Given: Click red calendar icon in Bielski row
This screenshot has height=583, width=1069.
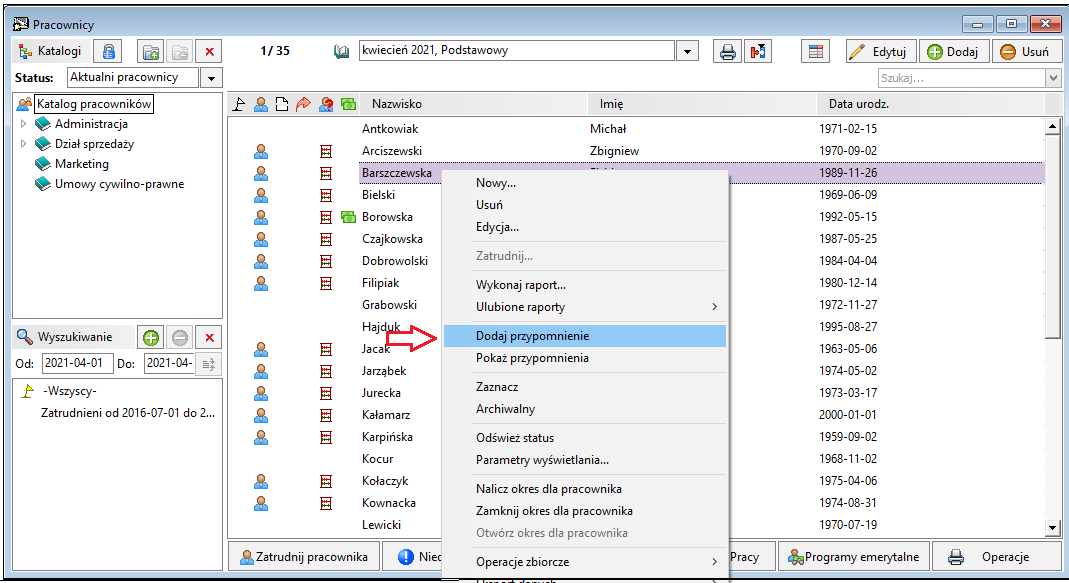Looking at the screenshot, I should tap(326, 195).
